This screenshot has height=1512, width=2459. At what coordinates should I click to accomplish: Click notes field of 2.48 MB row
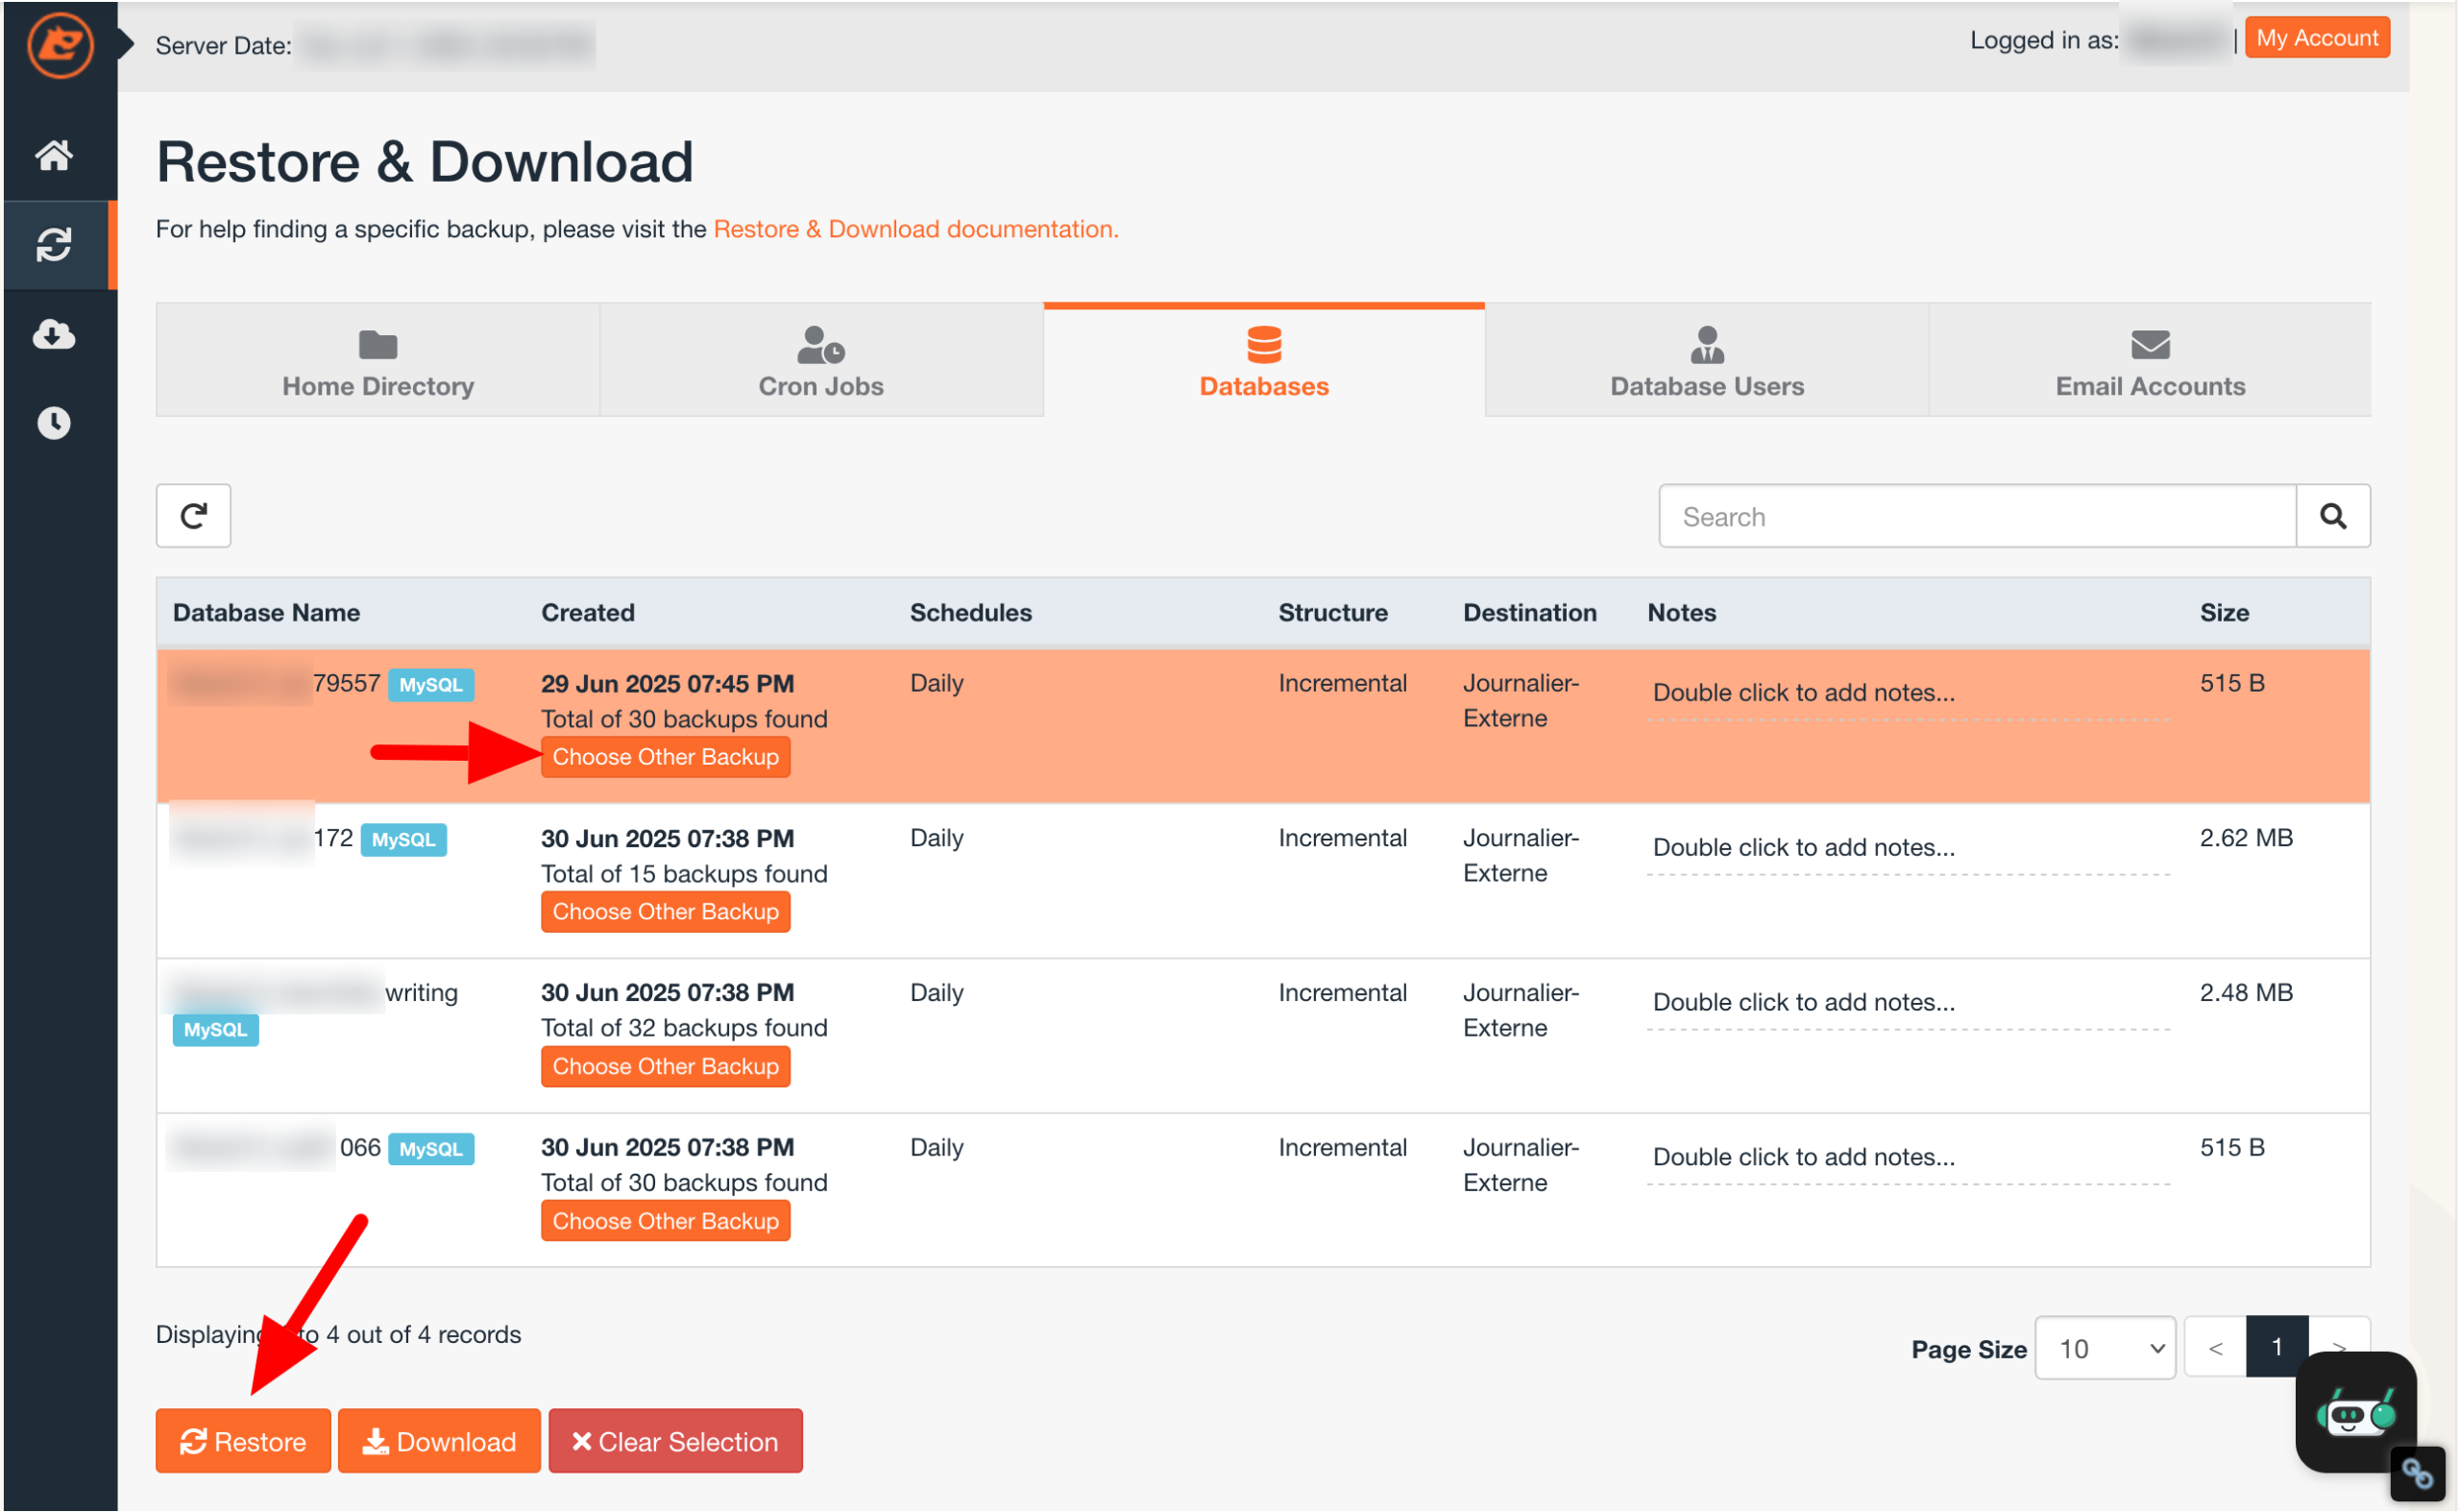coord(1908,1002)
